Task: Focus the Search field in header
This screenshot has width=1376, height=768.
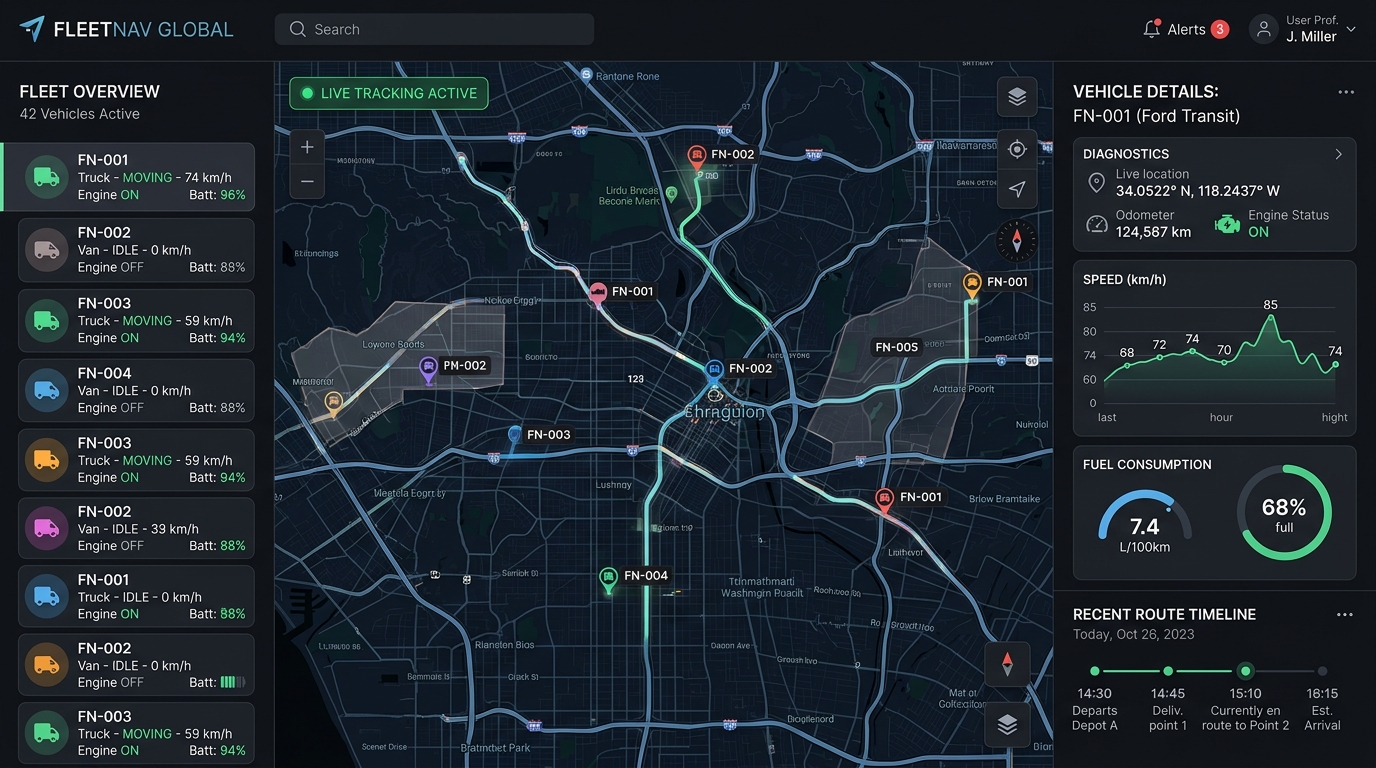Action: pyautogui.click(x=434, y=29)
